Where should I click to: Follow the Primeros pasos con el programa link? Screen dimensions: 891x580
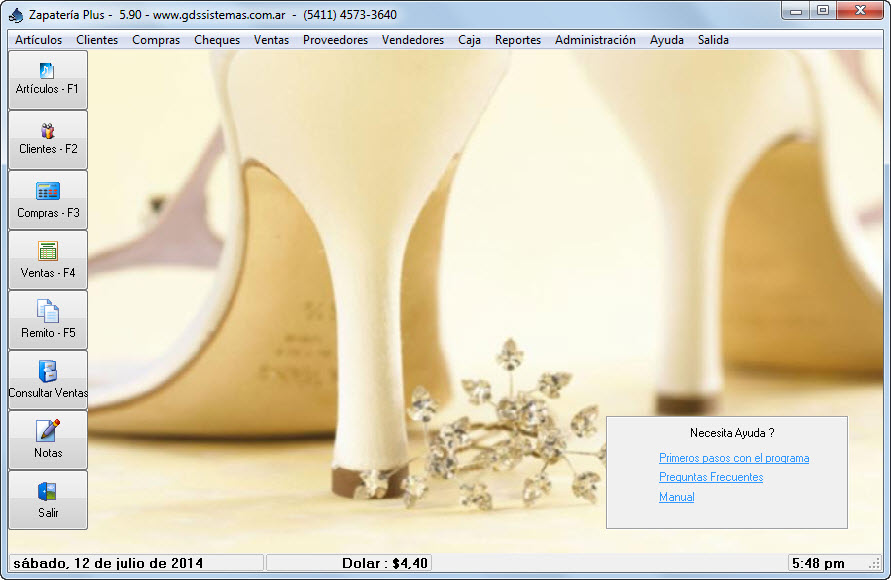[734, 458]
